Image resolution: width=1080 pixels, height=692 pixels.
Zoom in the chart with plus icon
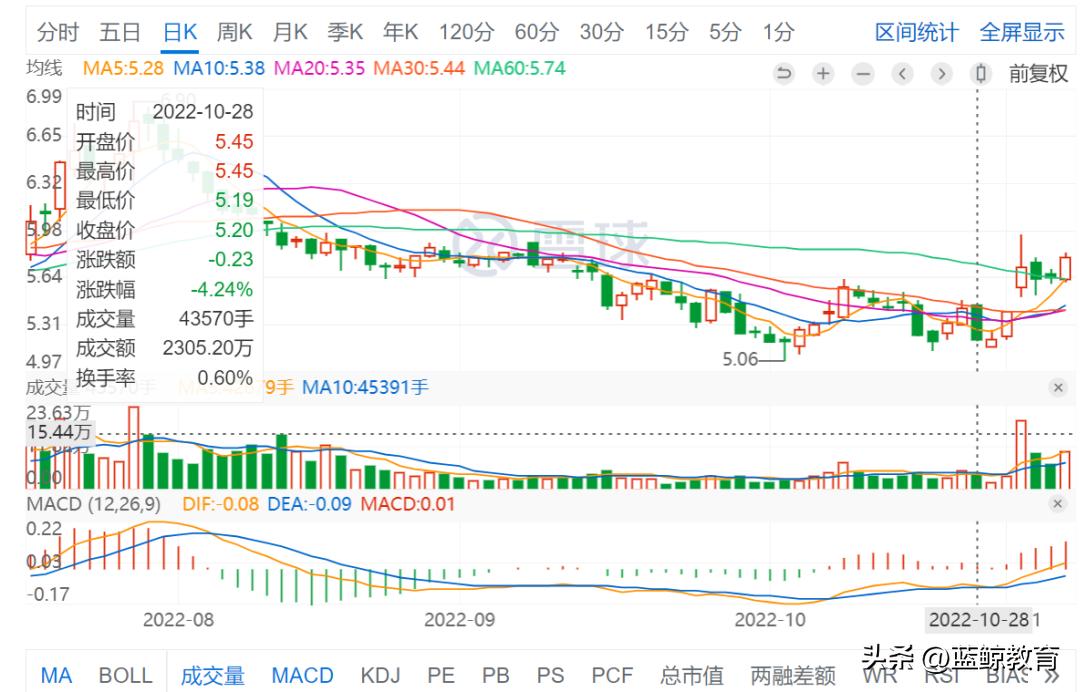tap(823, 74)
